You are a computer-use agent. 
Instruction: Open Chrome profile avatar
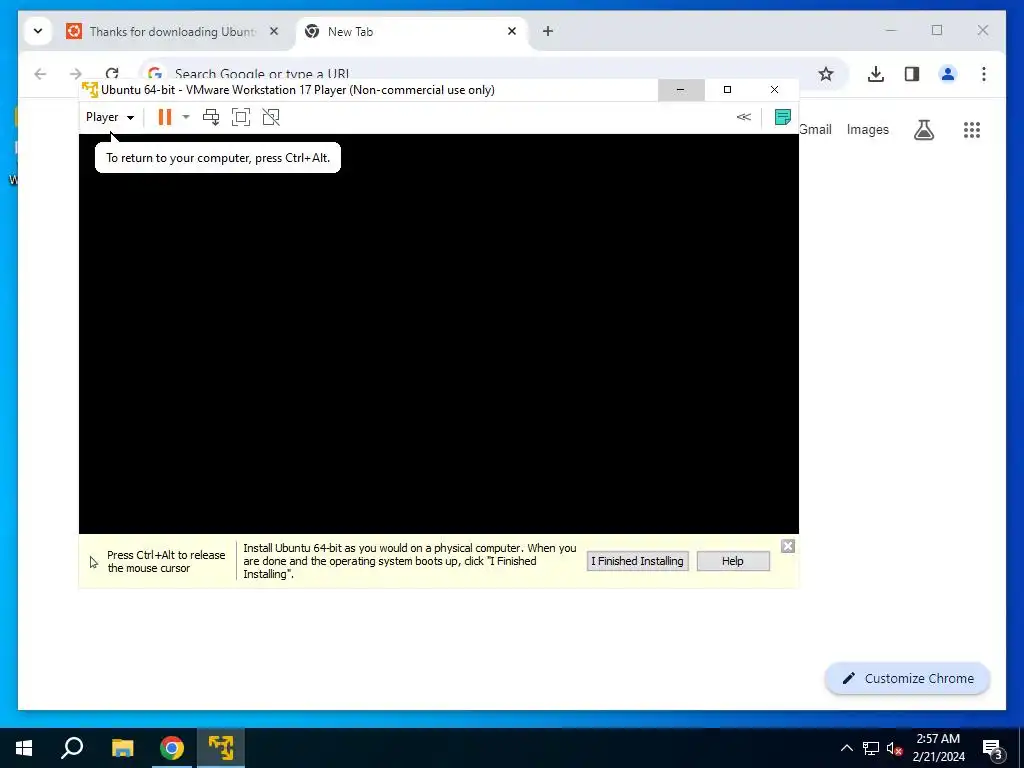[x=948, y=74]
